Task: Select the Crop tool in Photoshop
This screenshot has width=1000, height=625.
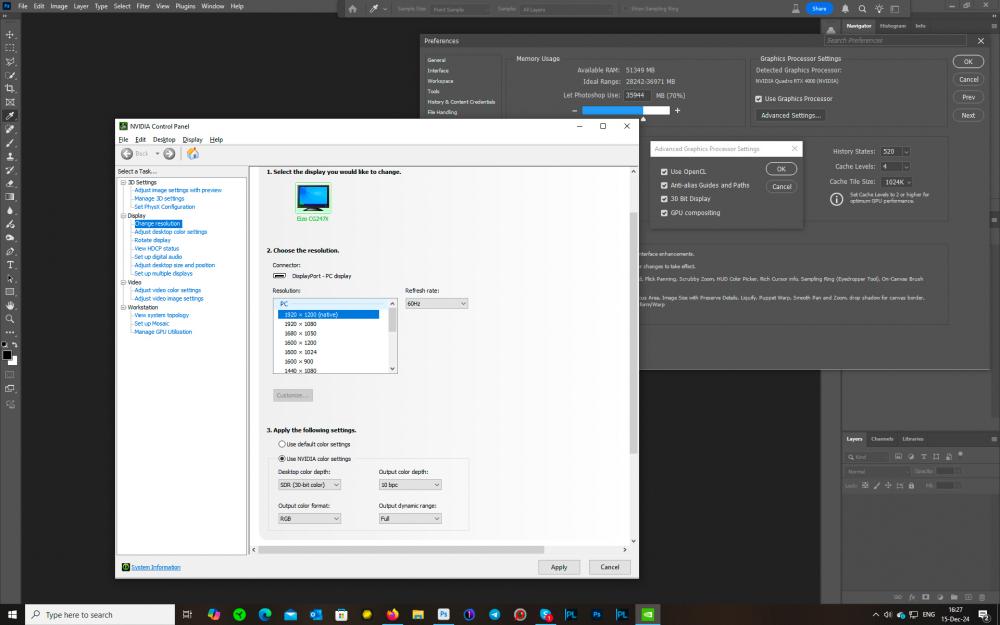Action: tap(10, 89)
